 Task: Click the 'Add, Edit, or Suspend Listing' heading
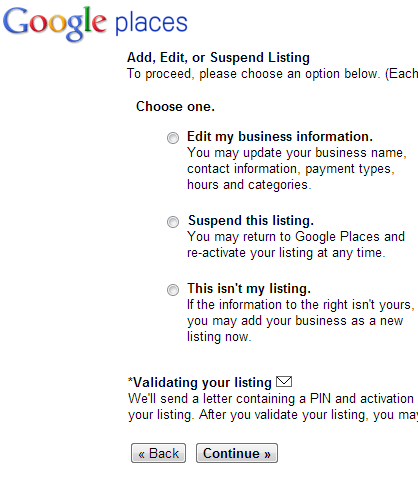[218, 58]
